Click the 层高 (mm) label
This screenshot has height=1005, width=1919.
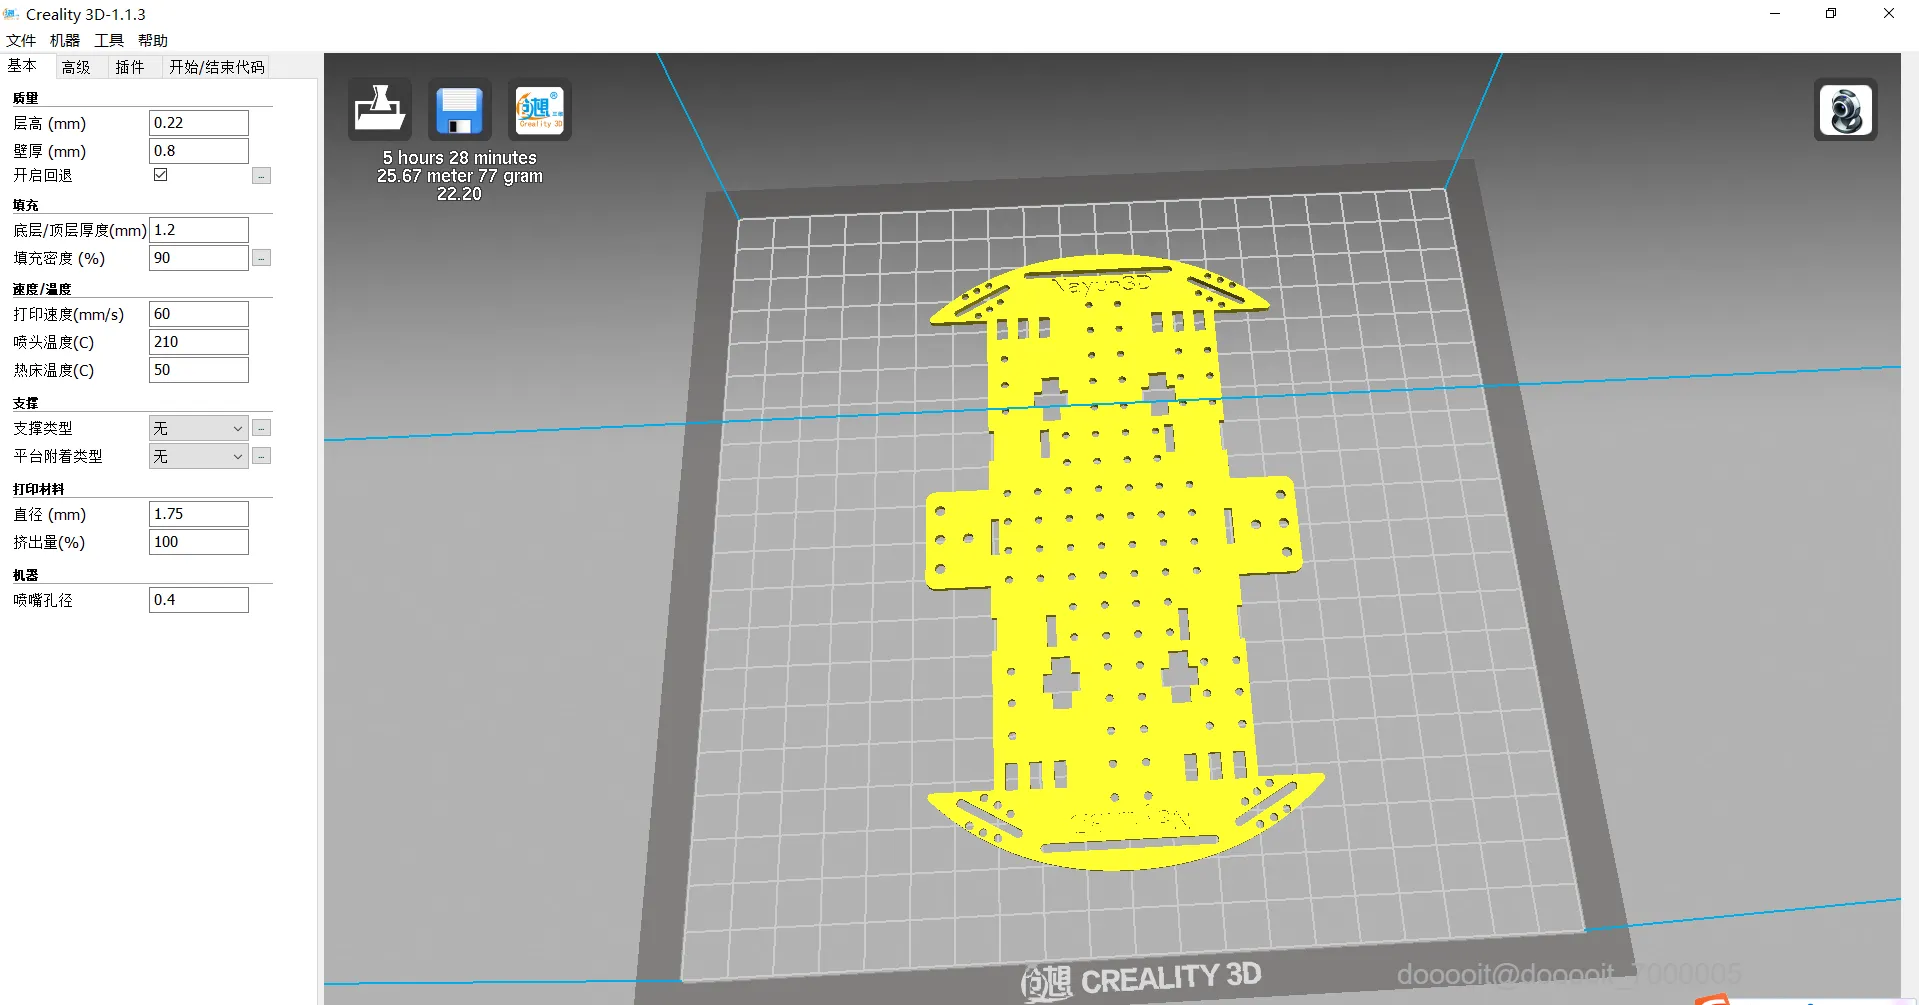pos(50,123)
